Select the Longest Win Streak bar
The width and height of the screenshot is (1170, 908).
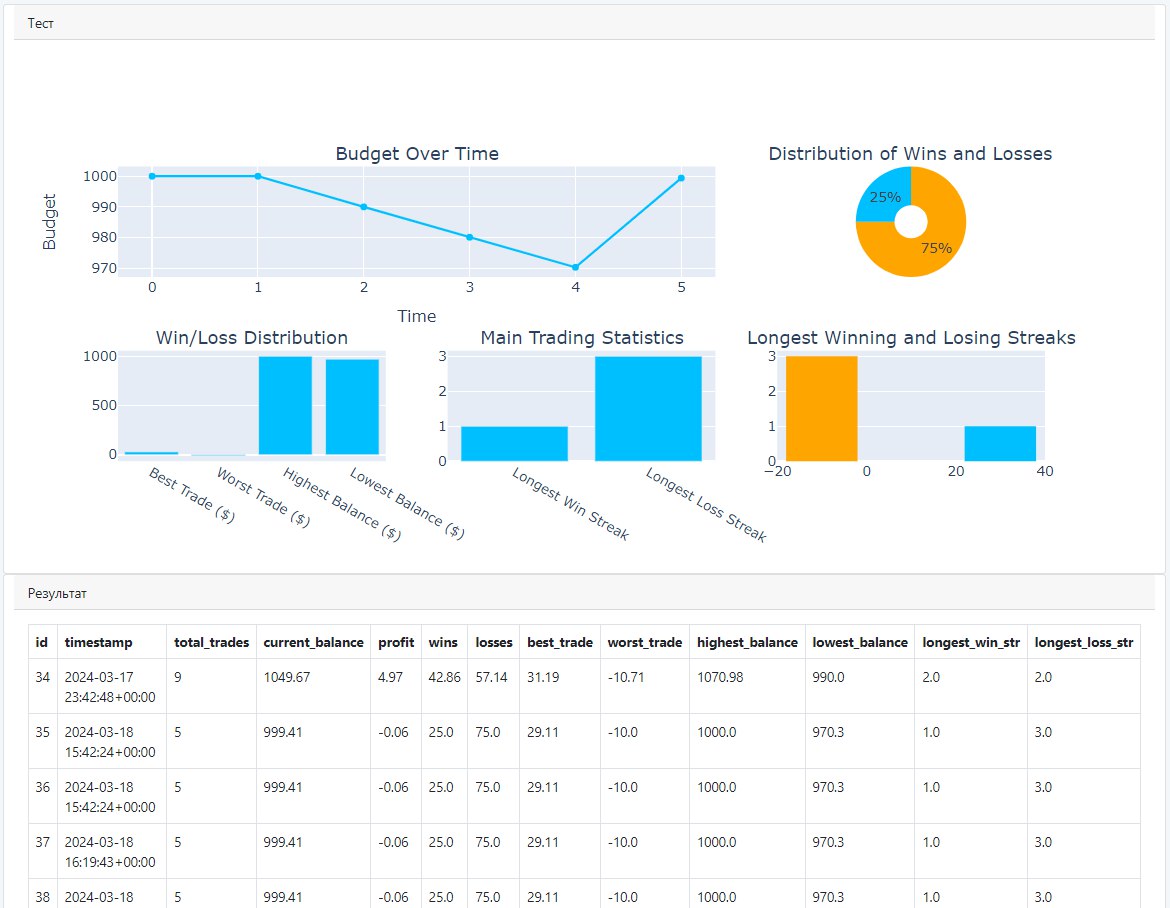514,443
